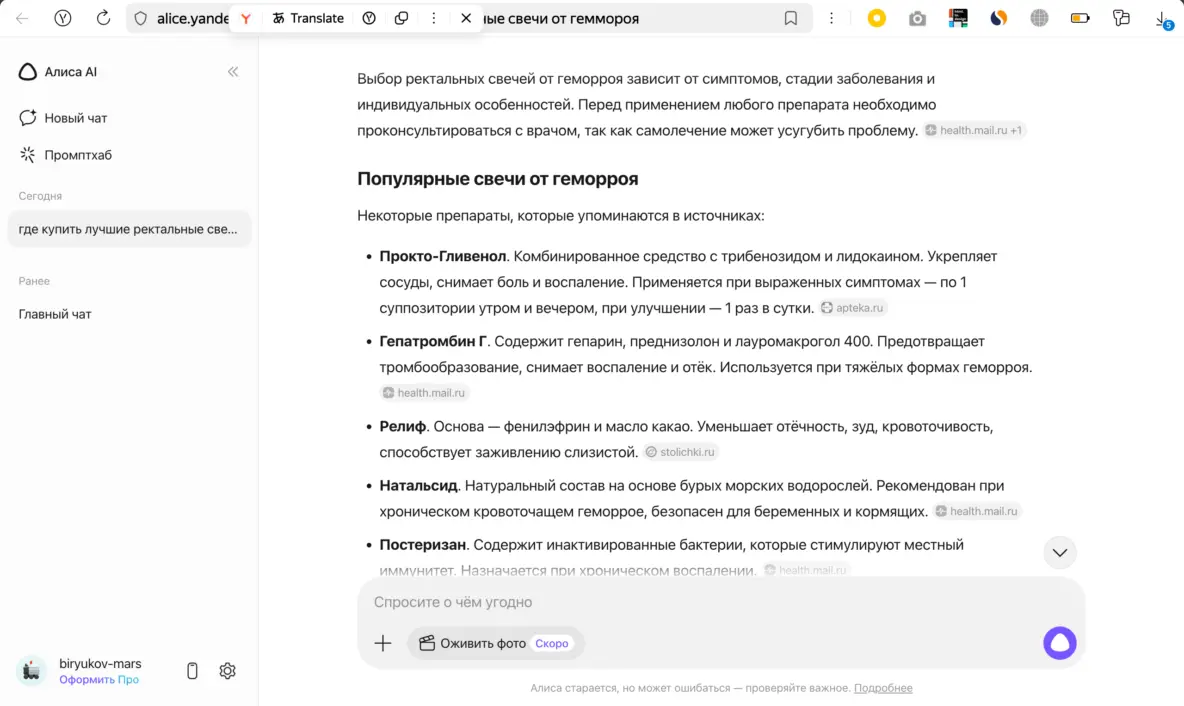Click the scroll-down chevron over the answer
Image resolution: width=1184 pixels, height=706 pixels.
1059,552
